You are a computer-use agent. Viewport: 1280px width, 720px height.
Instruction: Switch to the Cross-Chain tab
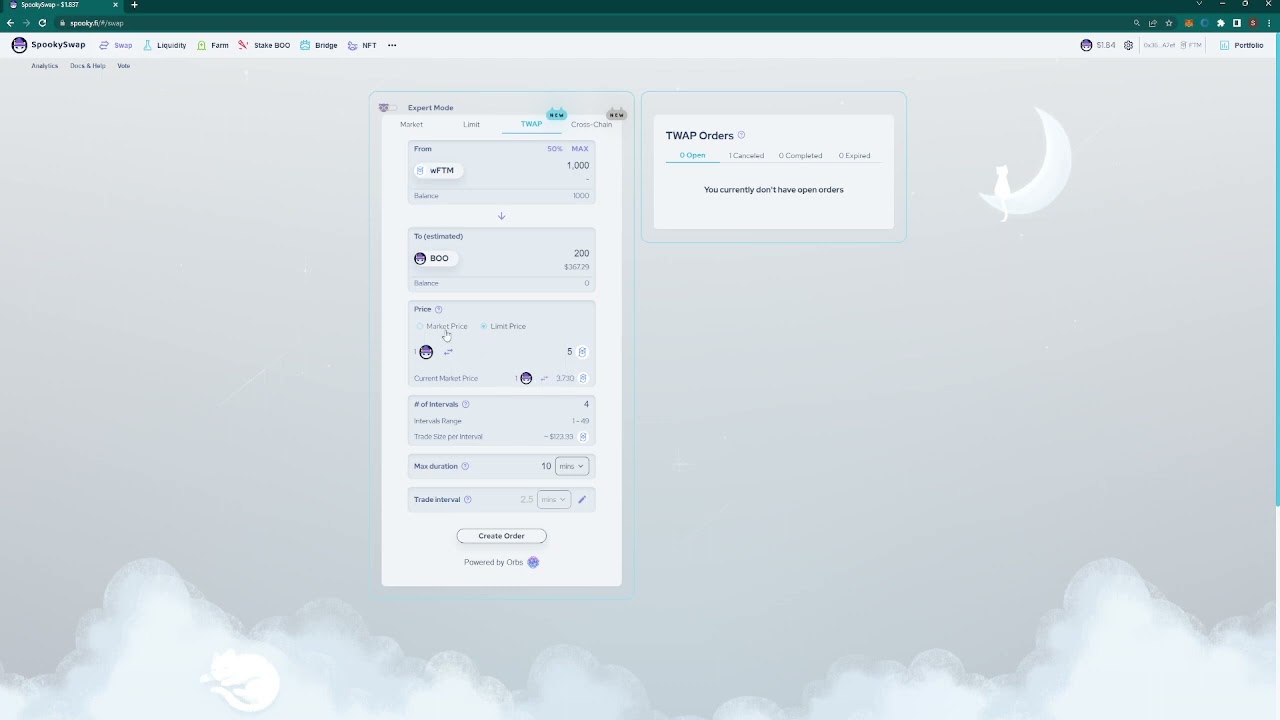(591, 125)
